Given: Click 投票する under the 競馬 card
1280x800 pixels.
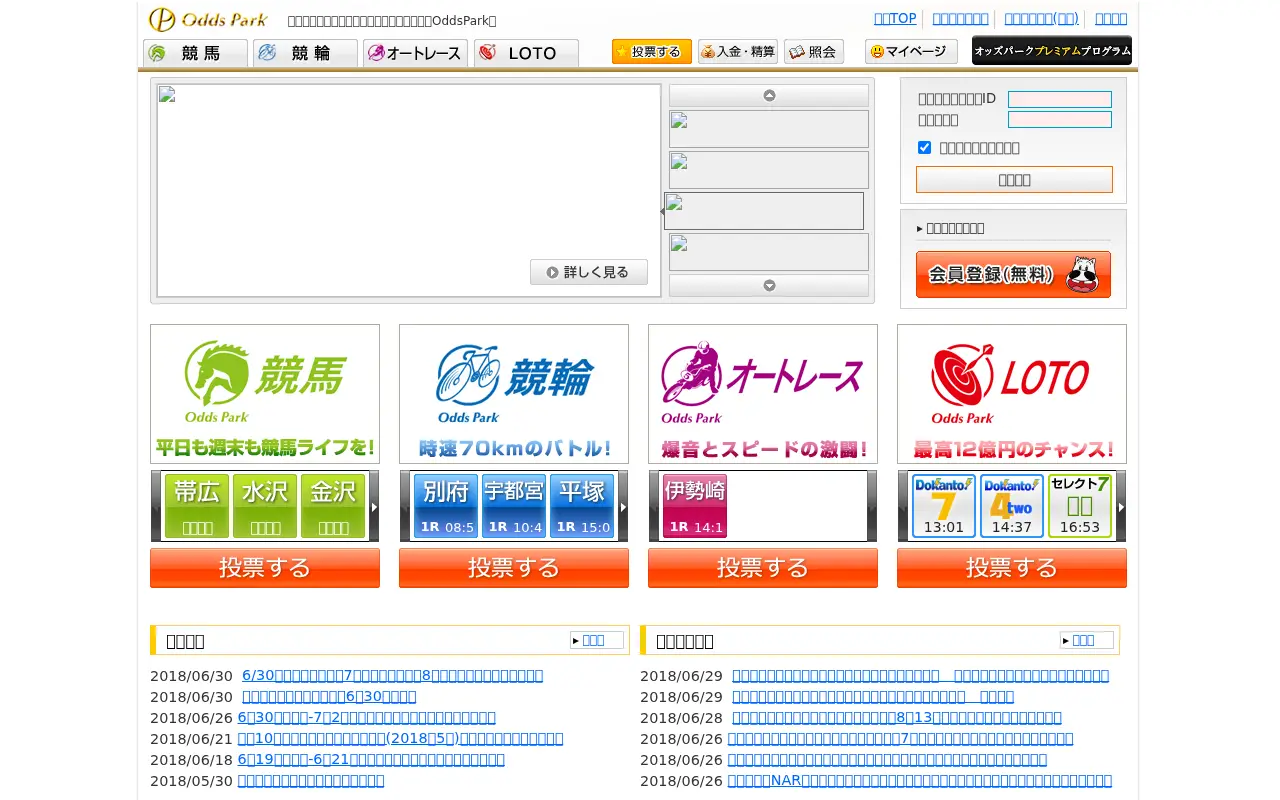Looking at the screenshot, I should pyautogui.click(x=265, y=568).
